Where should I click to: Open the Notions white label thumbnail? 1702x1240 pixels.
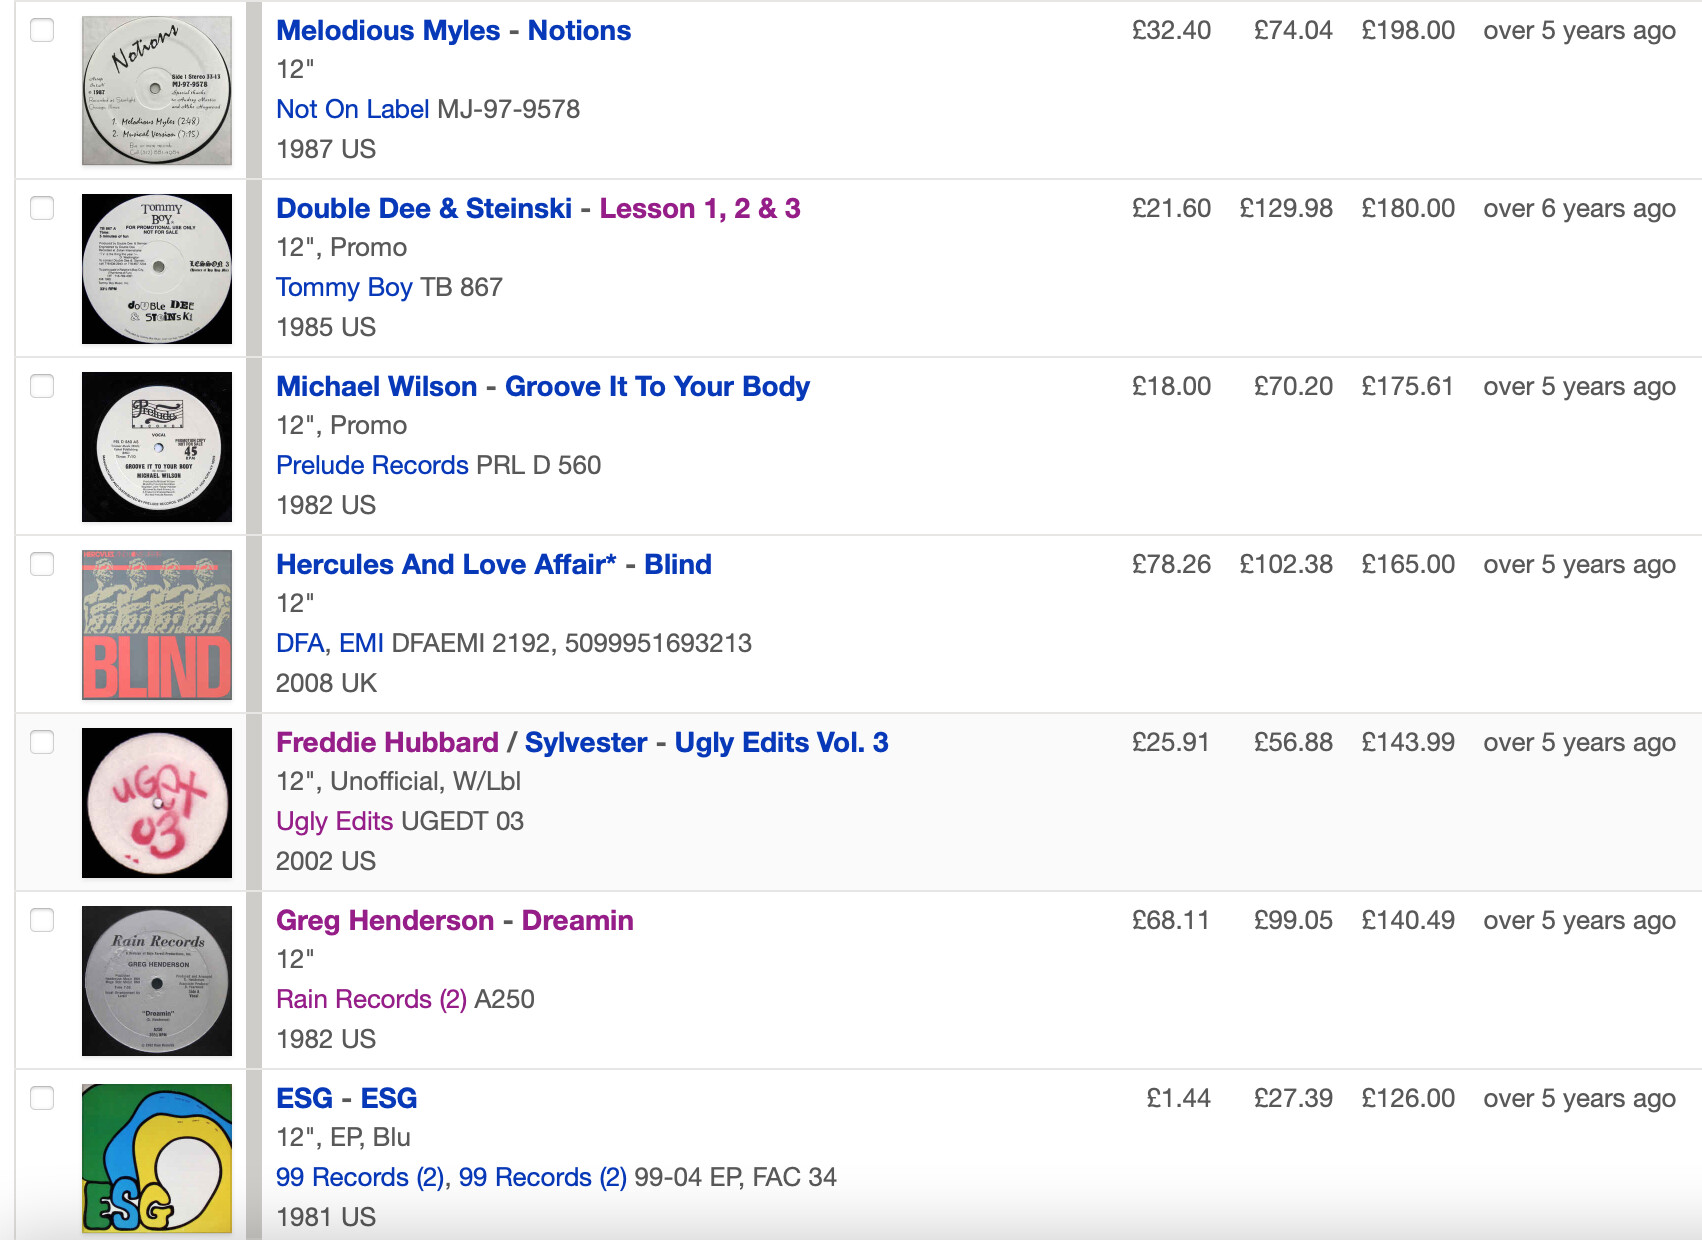[157, 91]
